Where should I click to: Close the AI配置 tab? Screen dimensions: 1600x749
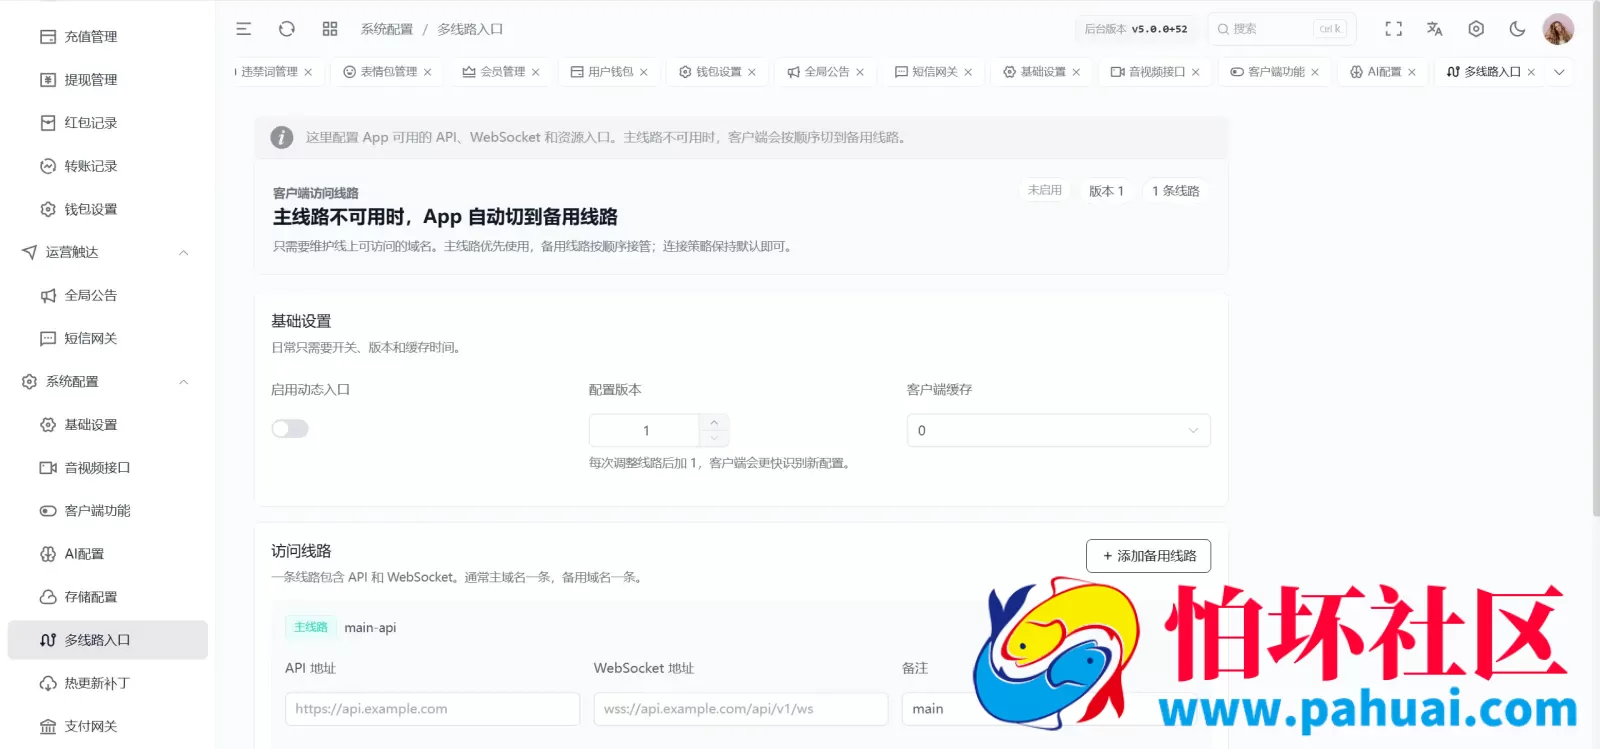click(1411, 72)
